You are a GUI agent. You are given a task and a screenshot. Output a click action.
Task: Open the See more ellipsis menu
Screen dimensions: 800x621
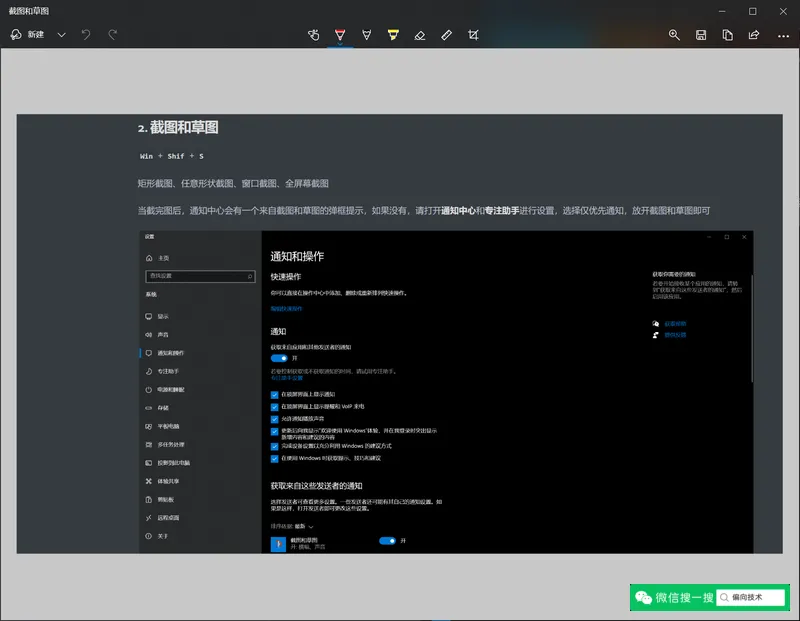[783, 36]
